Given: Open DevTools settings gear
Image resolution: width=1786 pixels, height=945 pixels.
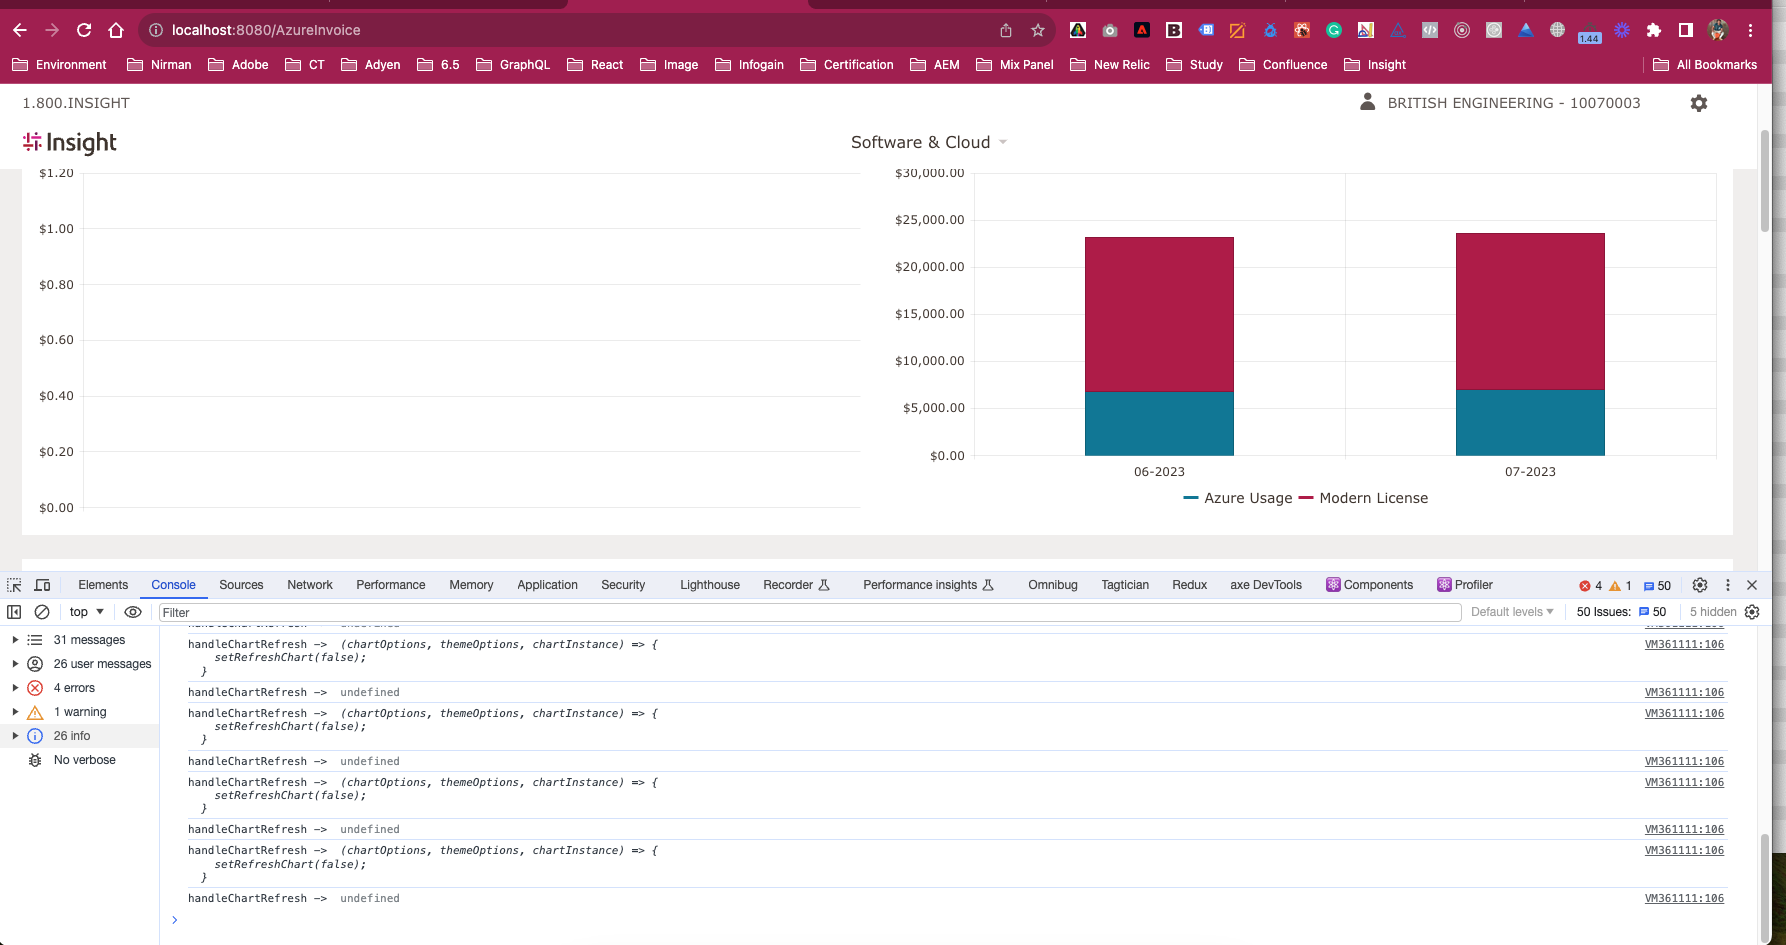Looking at the screenshot, I should coord(1700,585).
